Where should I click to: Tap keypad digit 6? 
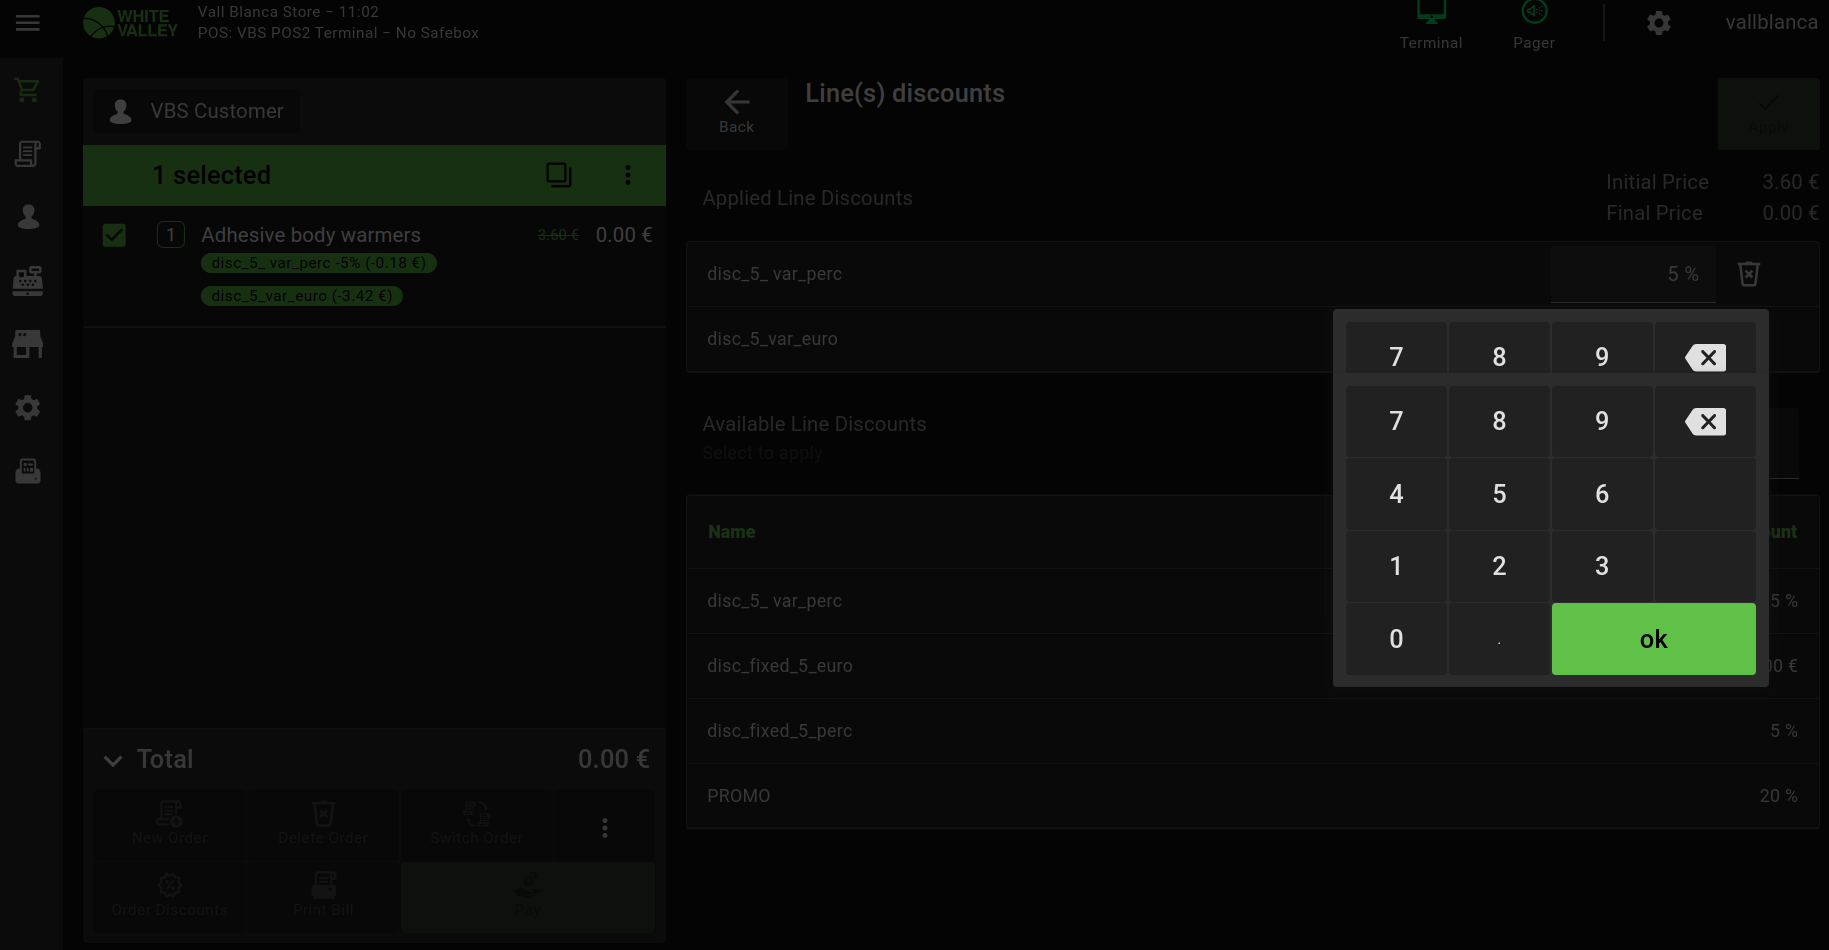1602,494
